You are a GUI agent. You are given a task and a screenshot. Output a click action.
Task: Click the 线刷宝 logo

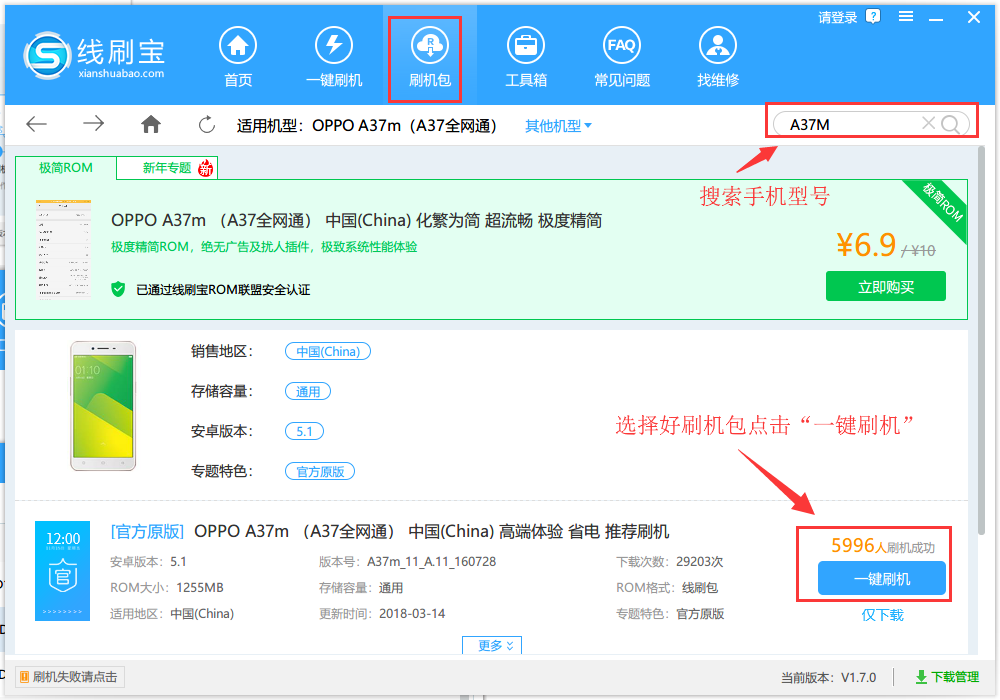pos(95,56)
